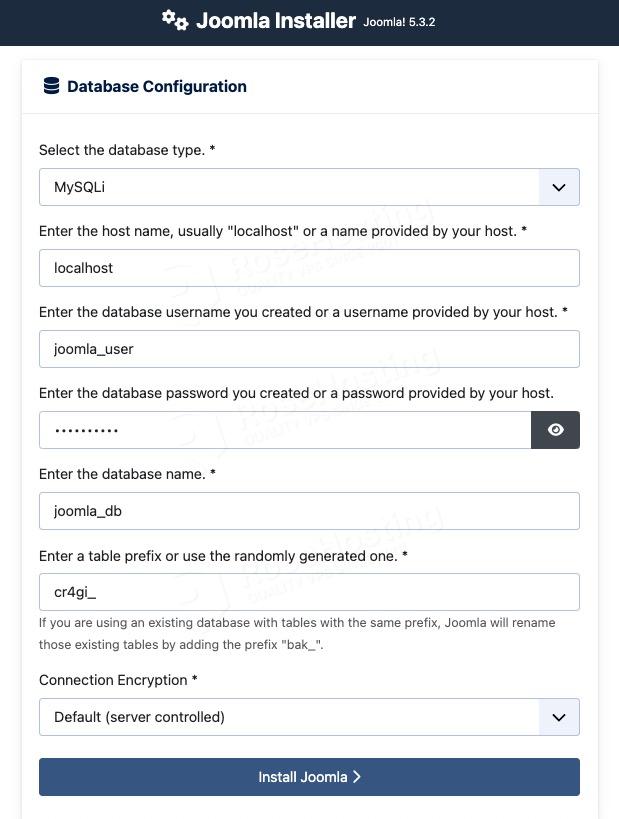Click the gears icon in Joomla Installer header

(x=175, y=20)
